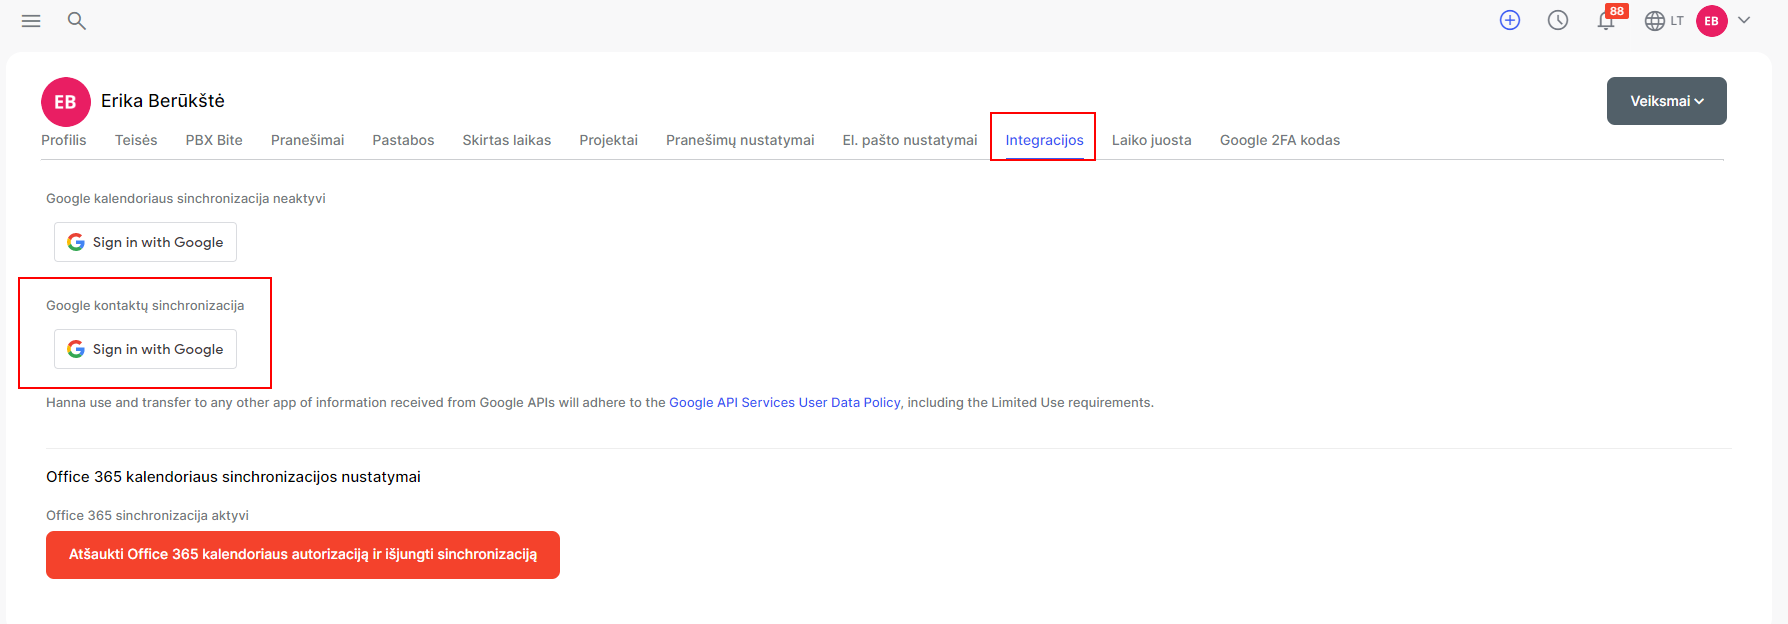Viewport: 1788px width, 624px height.
Task: Open the Google 2FA kodas tab
Action: [x=1280, y=140]
